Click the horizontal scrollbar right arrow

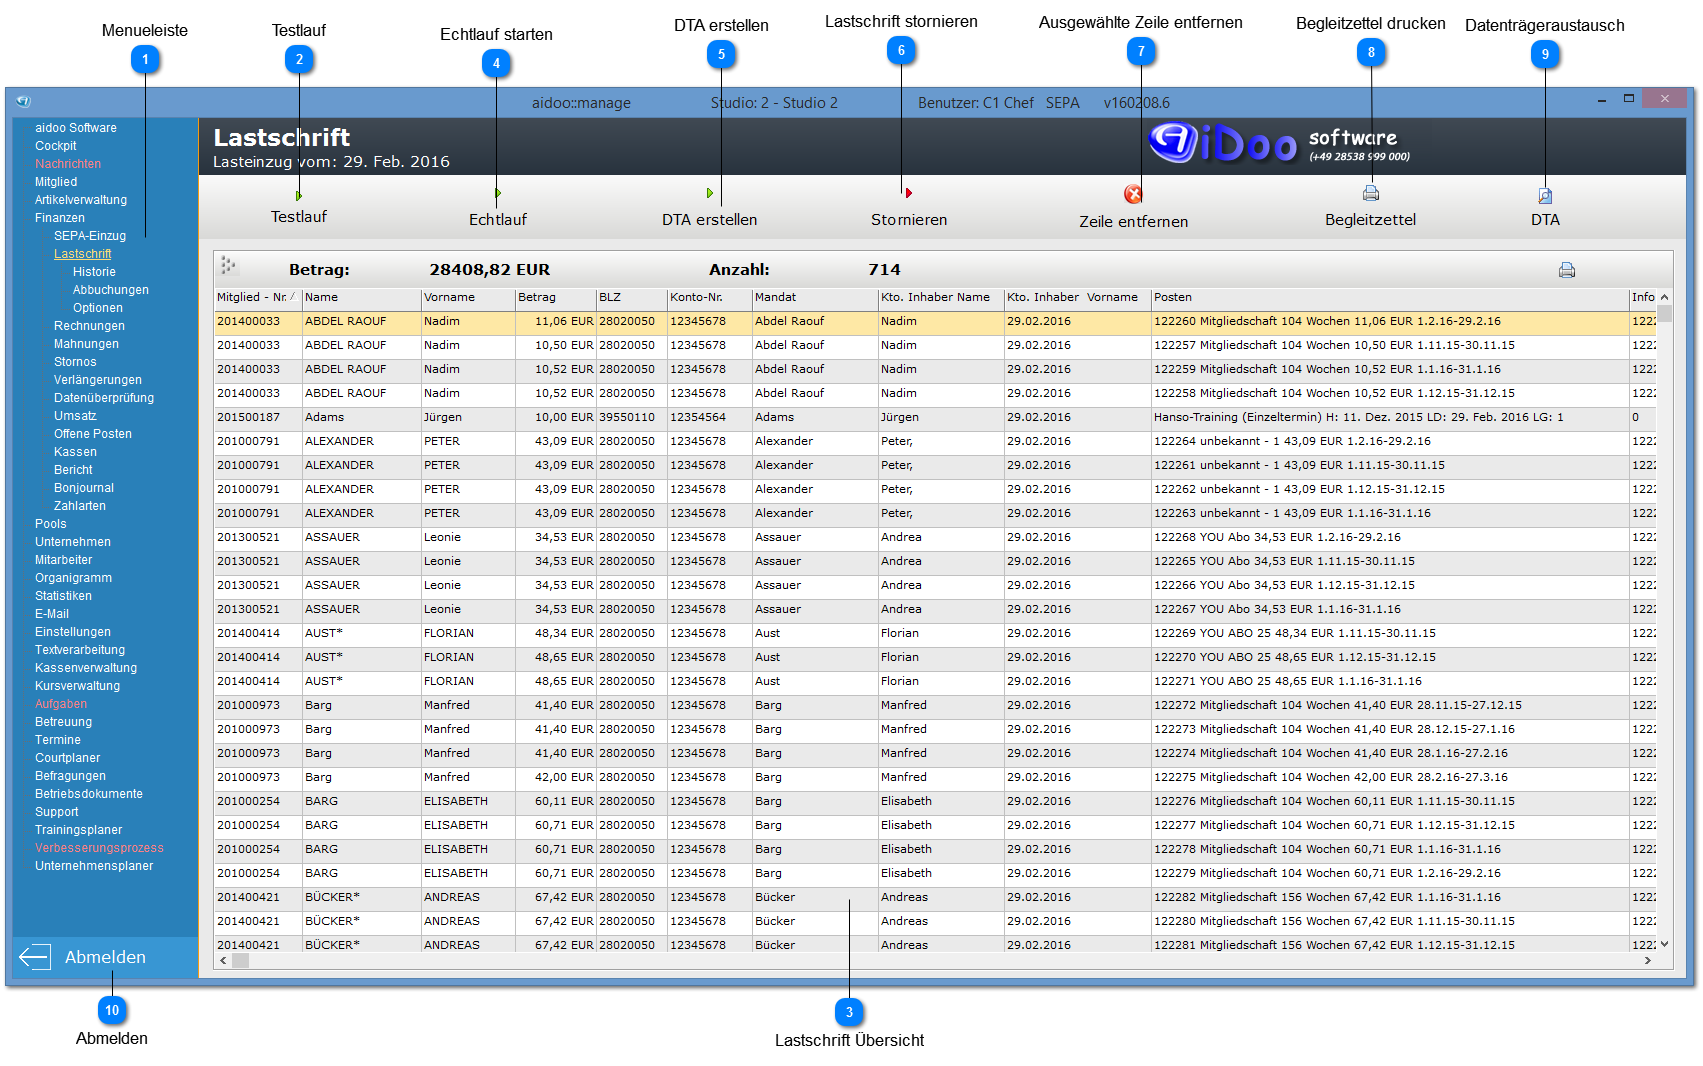tap(1647, 960)
